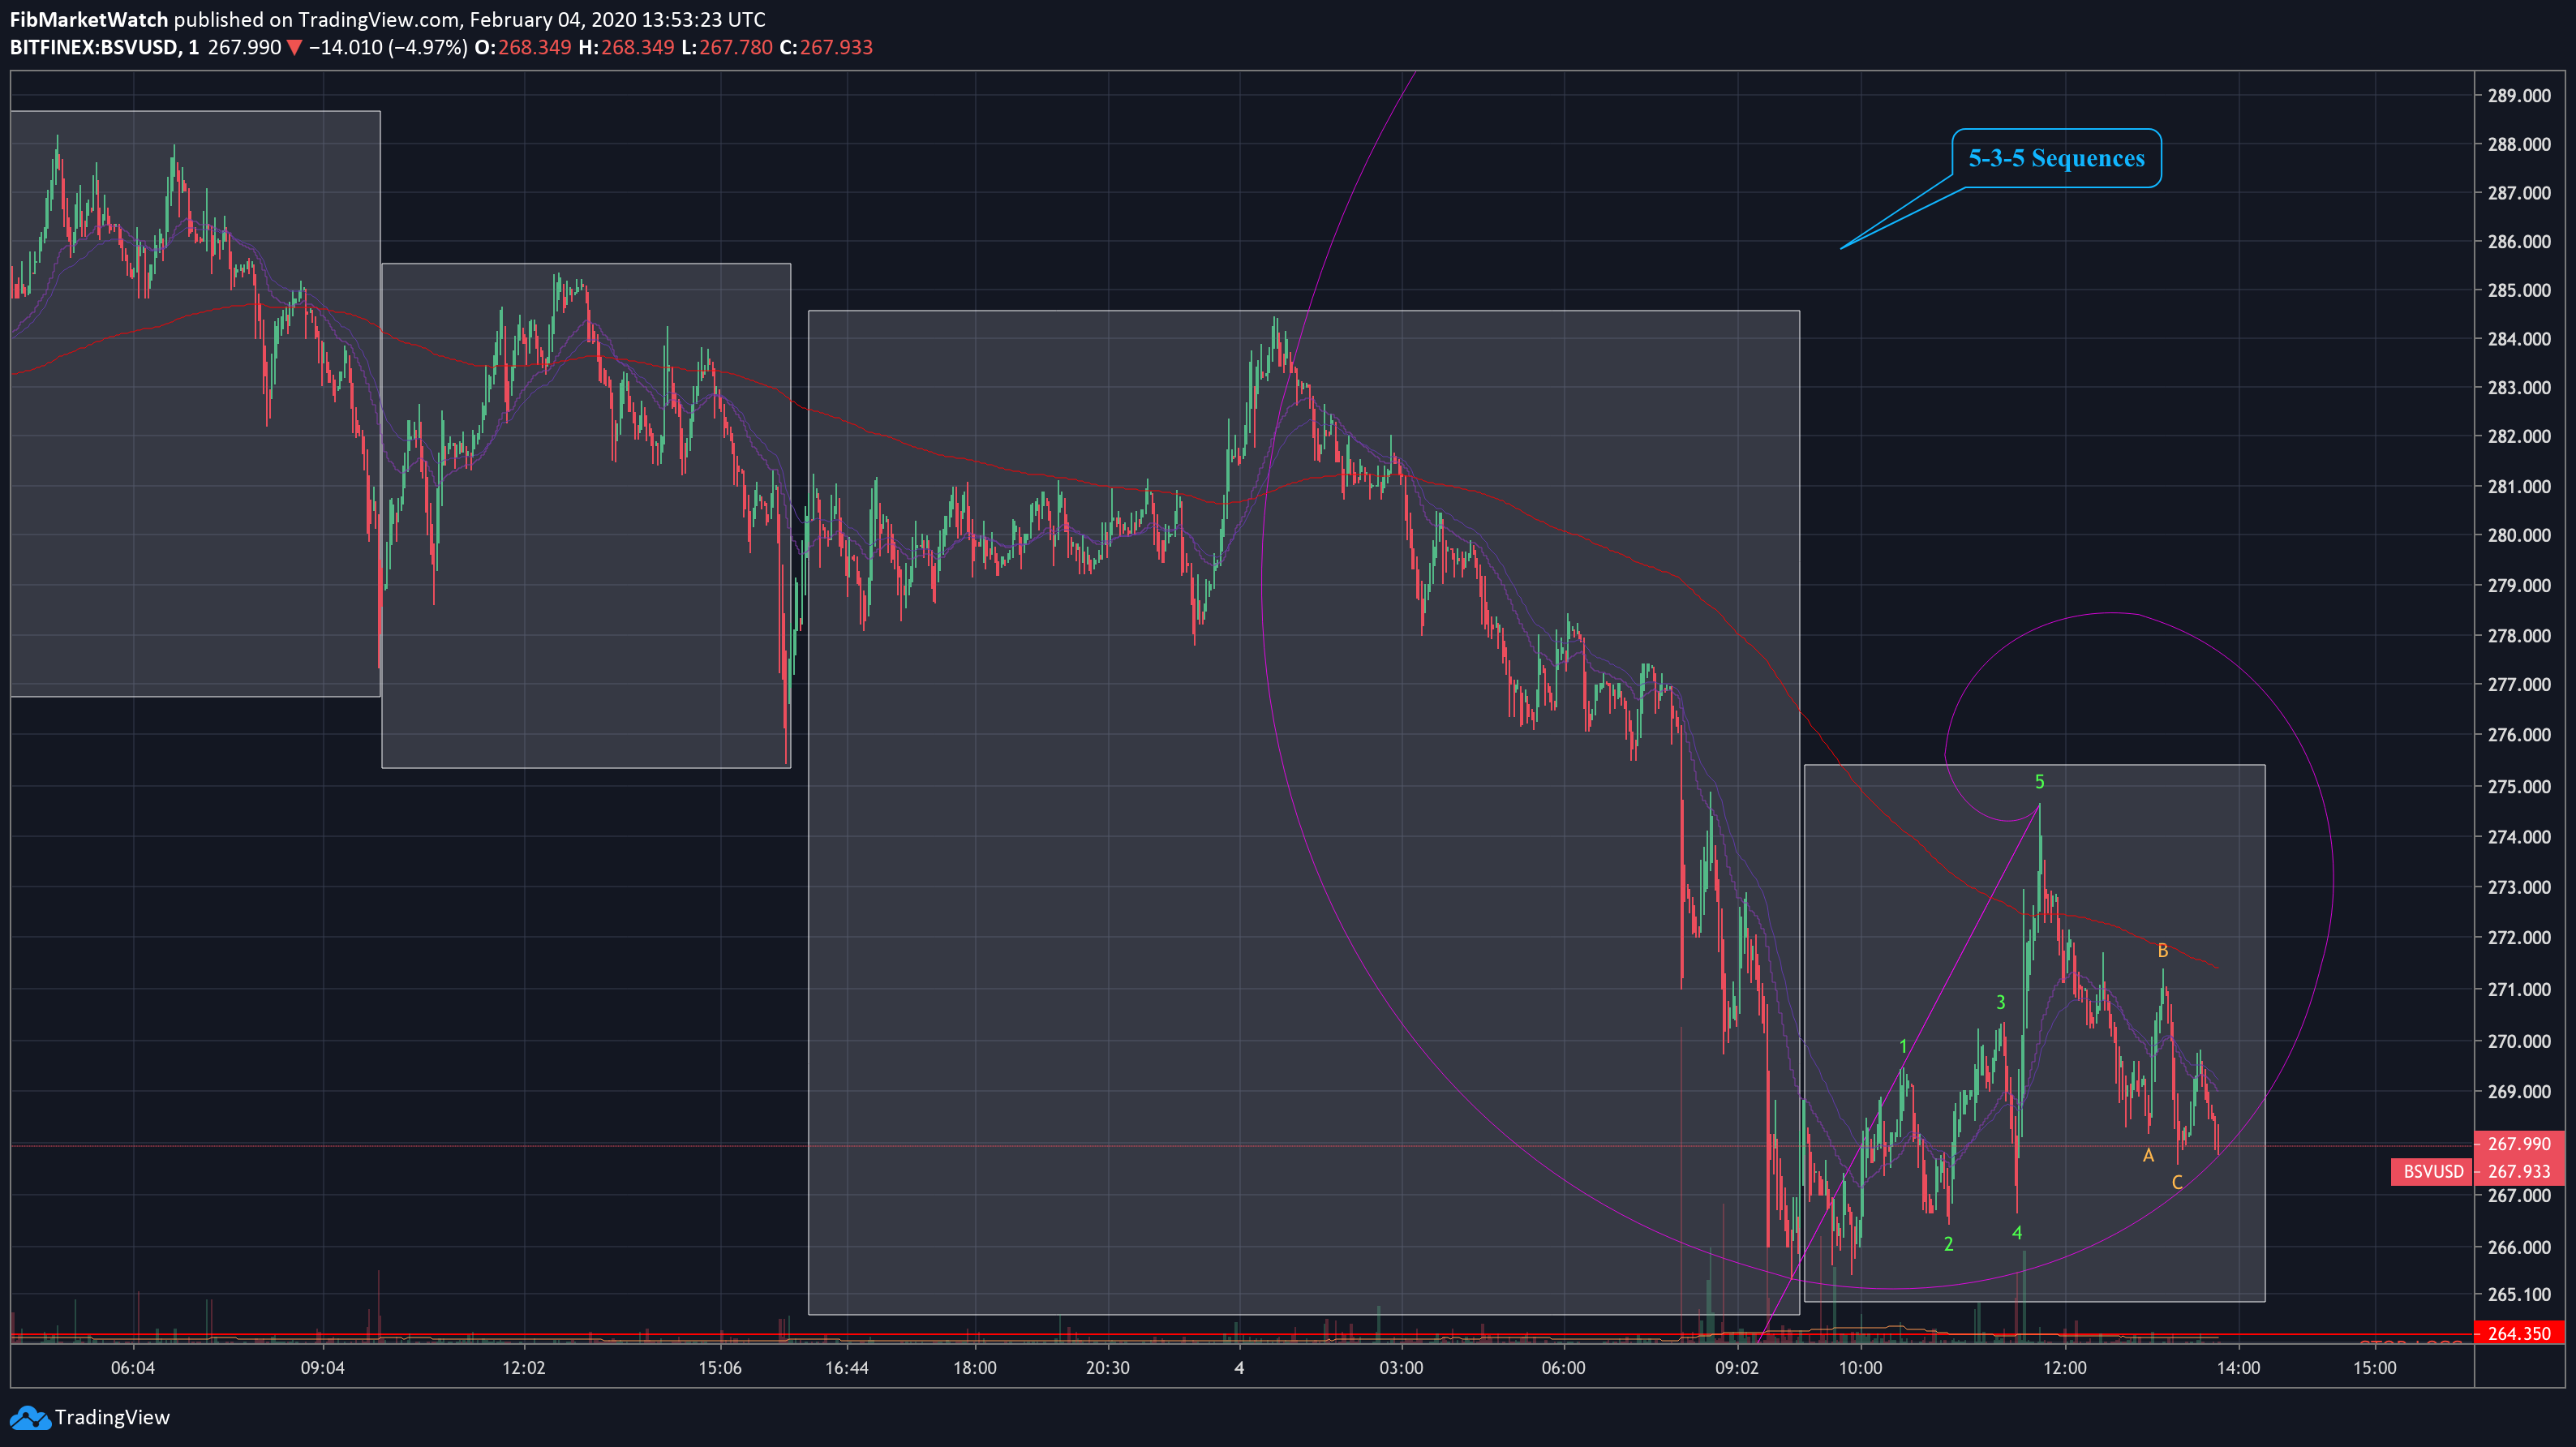Click the 06:00 time axis label
The height and width of the screenshot is (1447, 2576).
click(x=1562, y=1367)
